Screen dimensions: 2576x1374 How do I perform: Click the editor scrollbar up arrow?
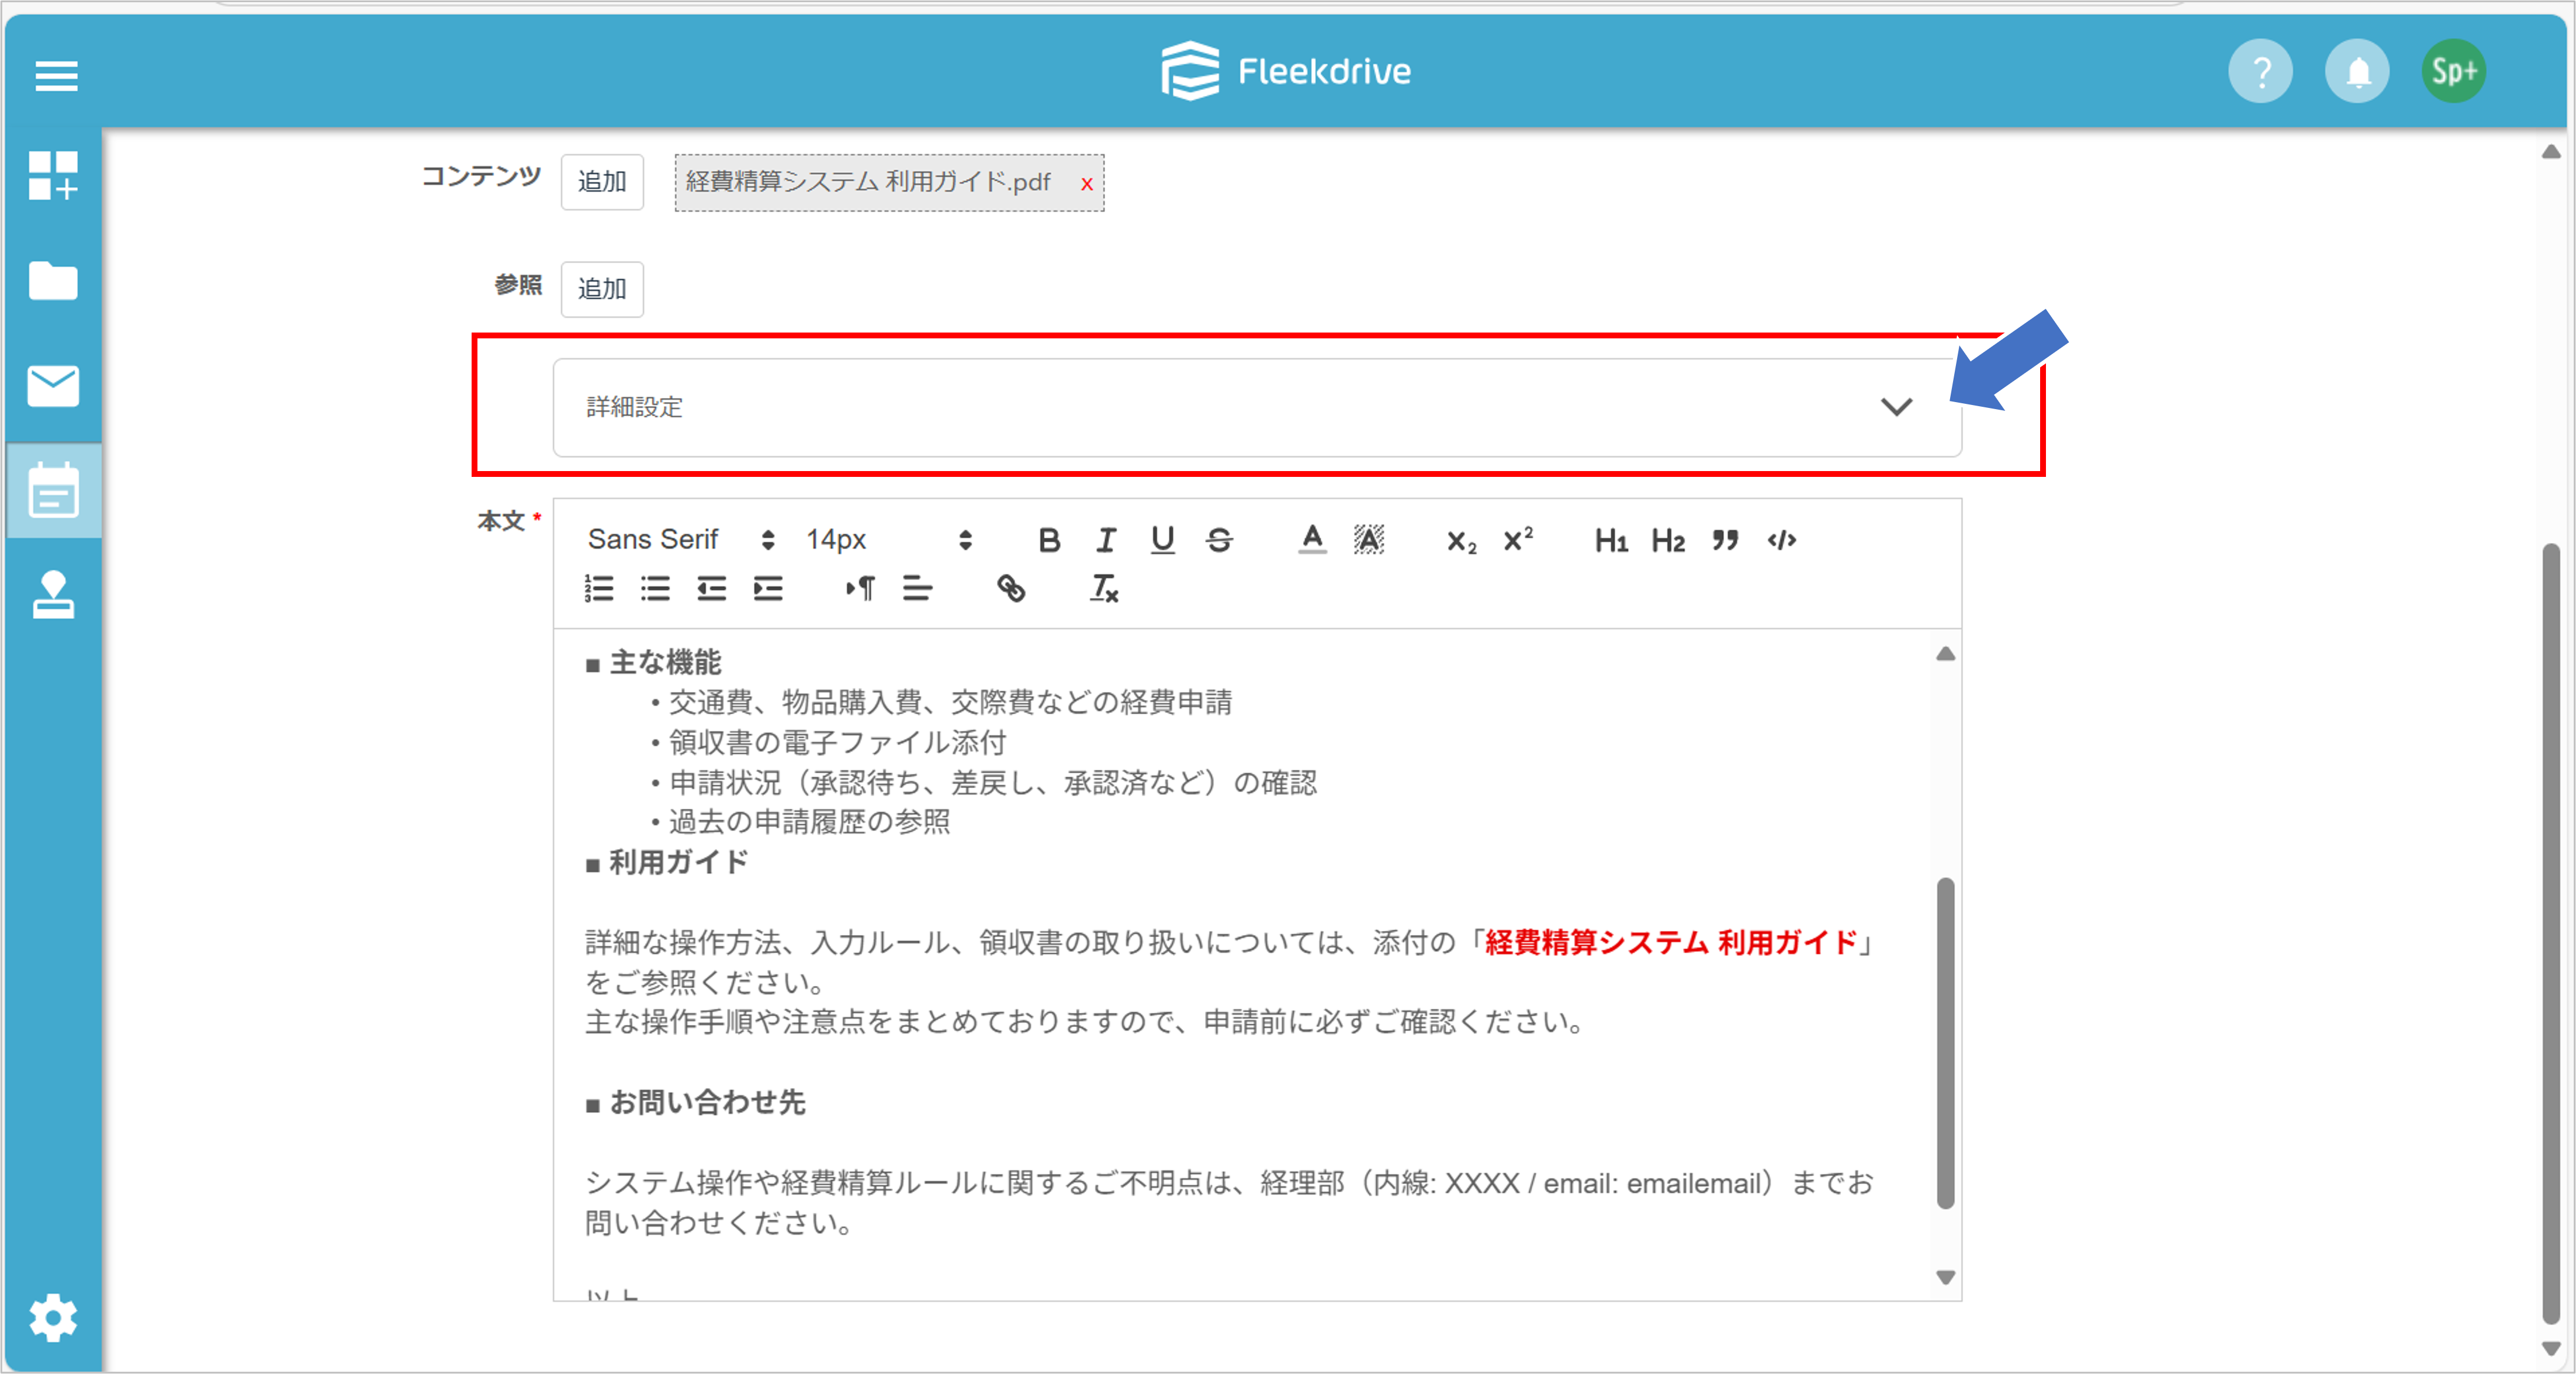[x=1945, y=653]
